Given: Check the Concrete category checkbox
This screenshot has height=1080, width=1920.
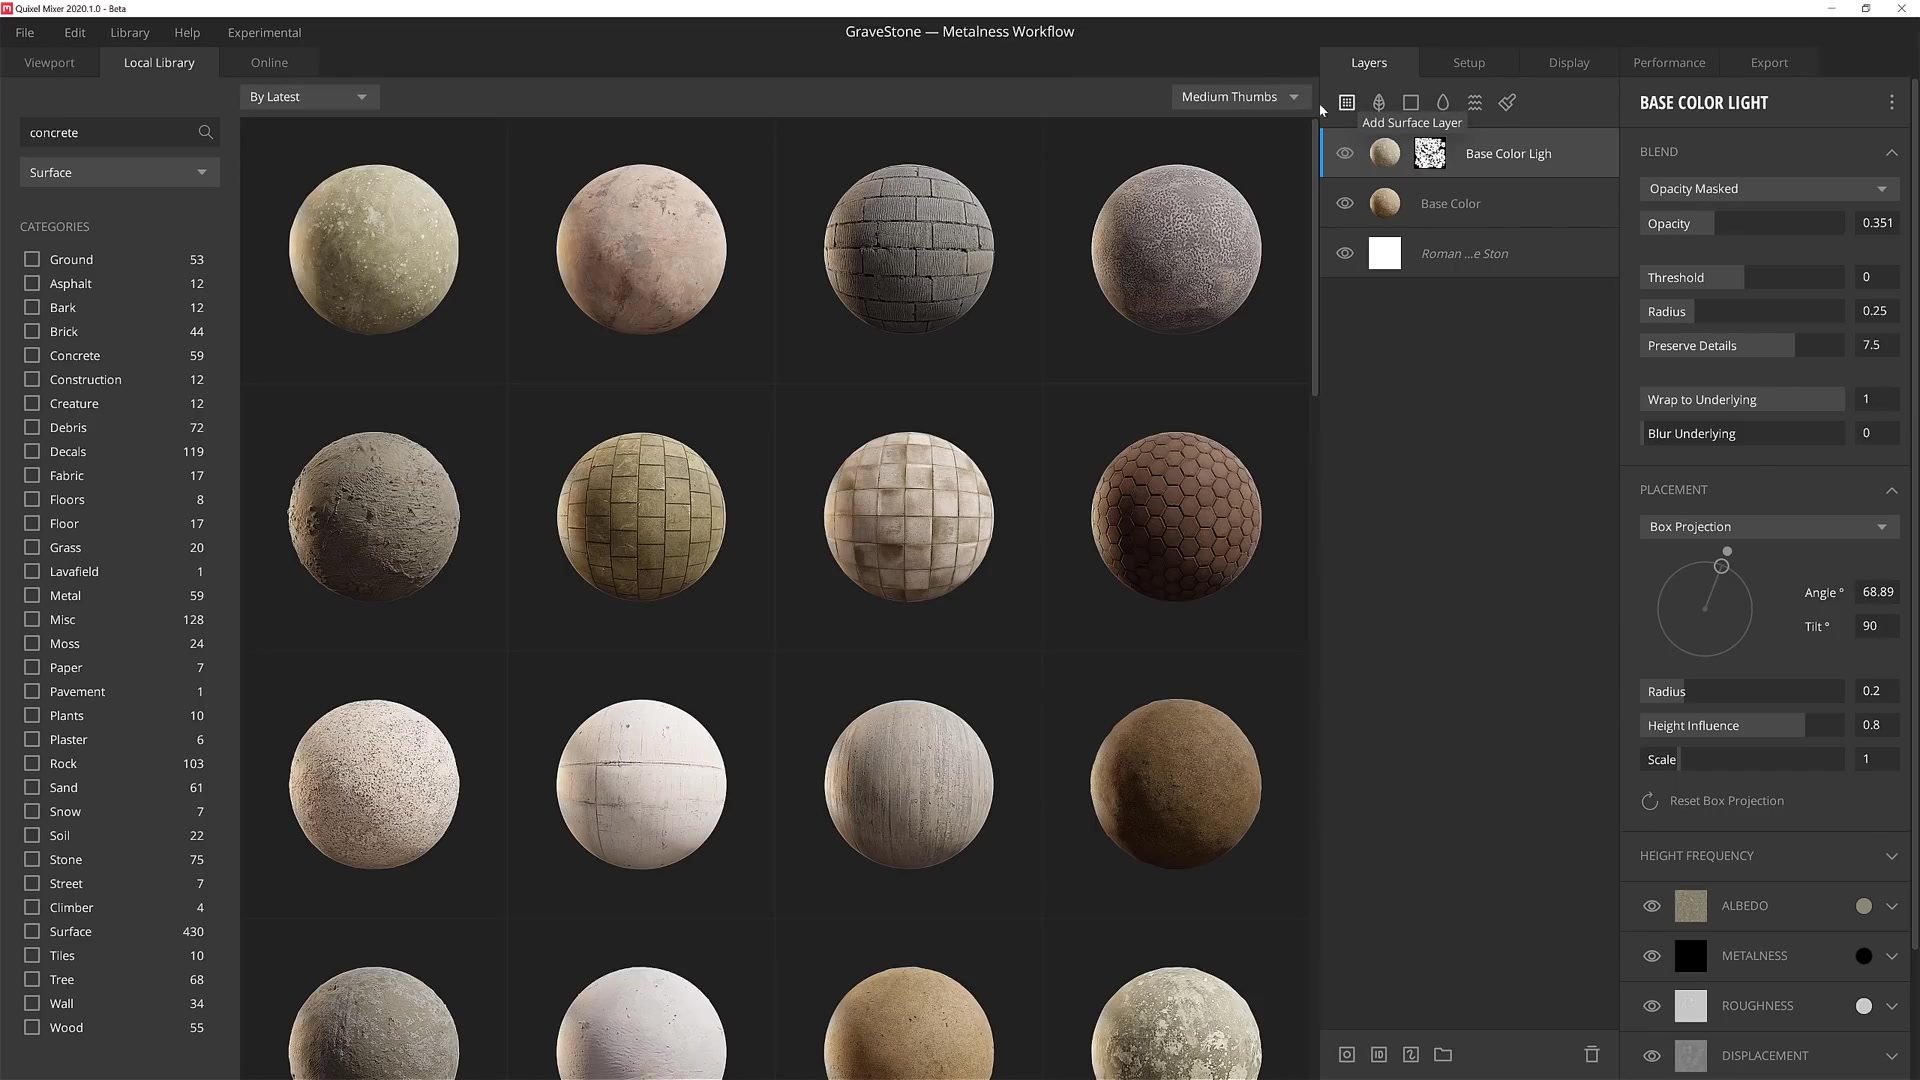Looking at the screenshot, I should [x=31, y=355].
